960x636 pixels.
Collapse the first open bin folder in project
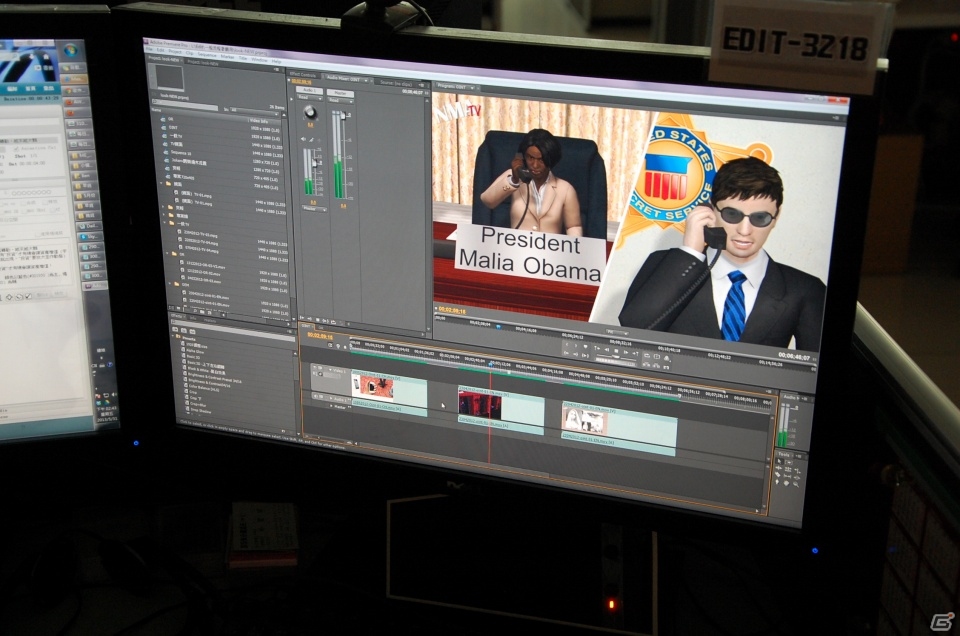[161, 183]
